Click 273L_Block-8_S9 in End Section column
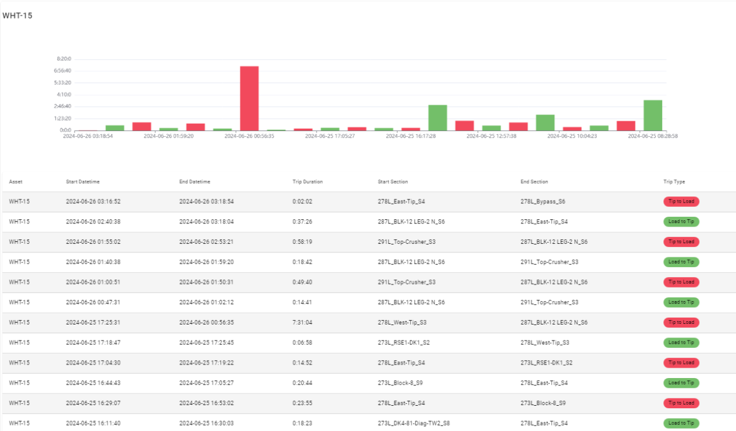 (543, 403)
